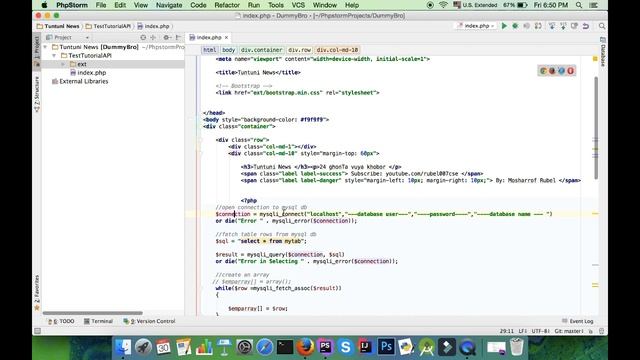The width and height of the screenshot is (640, 360).
Task: Click the div.col-md-10 breadcrumb
Action: pos(337,50)
